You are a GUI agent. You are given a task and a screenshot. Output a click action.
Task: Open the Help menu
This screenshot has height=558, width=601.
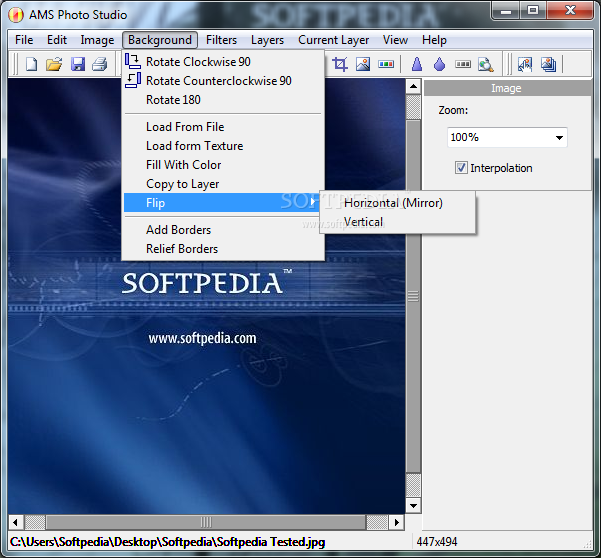(x=434, y=40)
